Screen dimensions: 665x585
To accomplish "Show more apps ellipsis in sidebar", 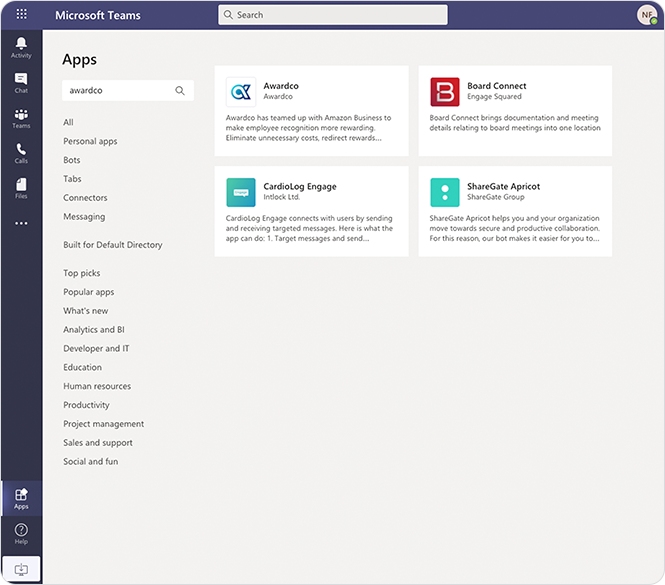I will click(21, 223).
